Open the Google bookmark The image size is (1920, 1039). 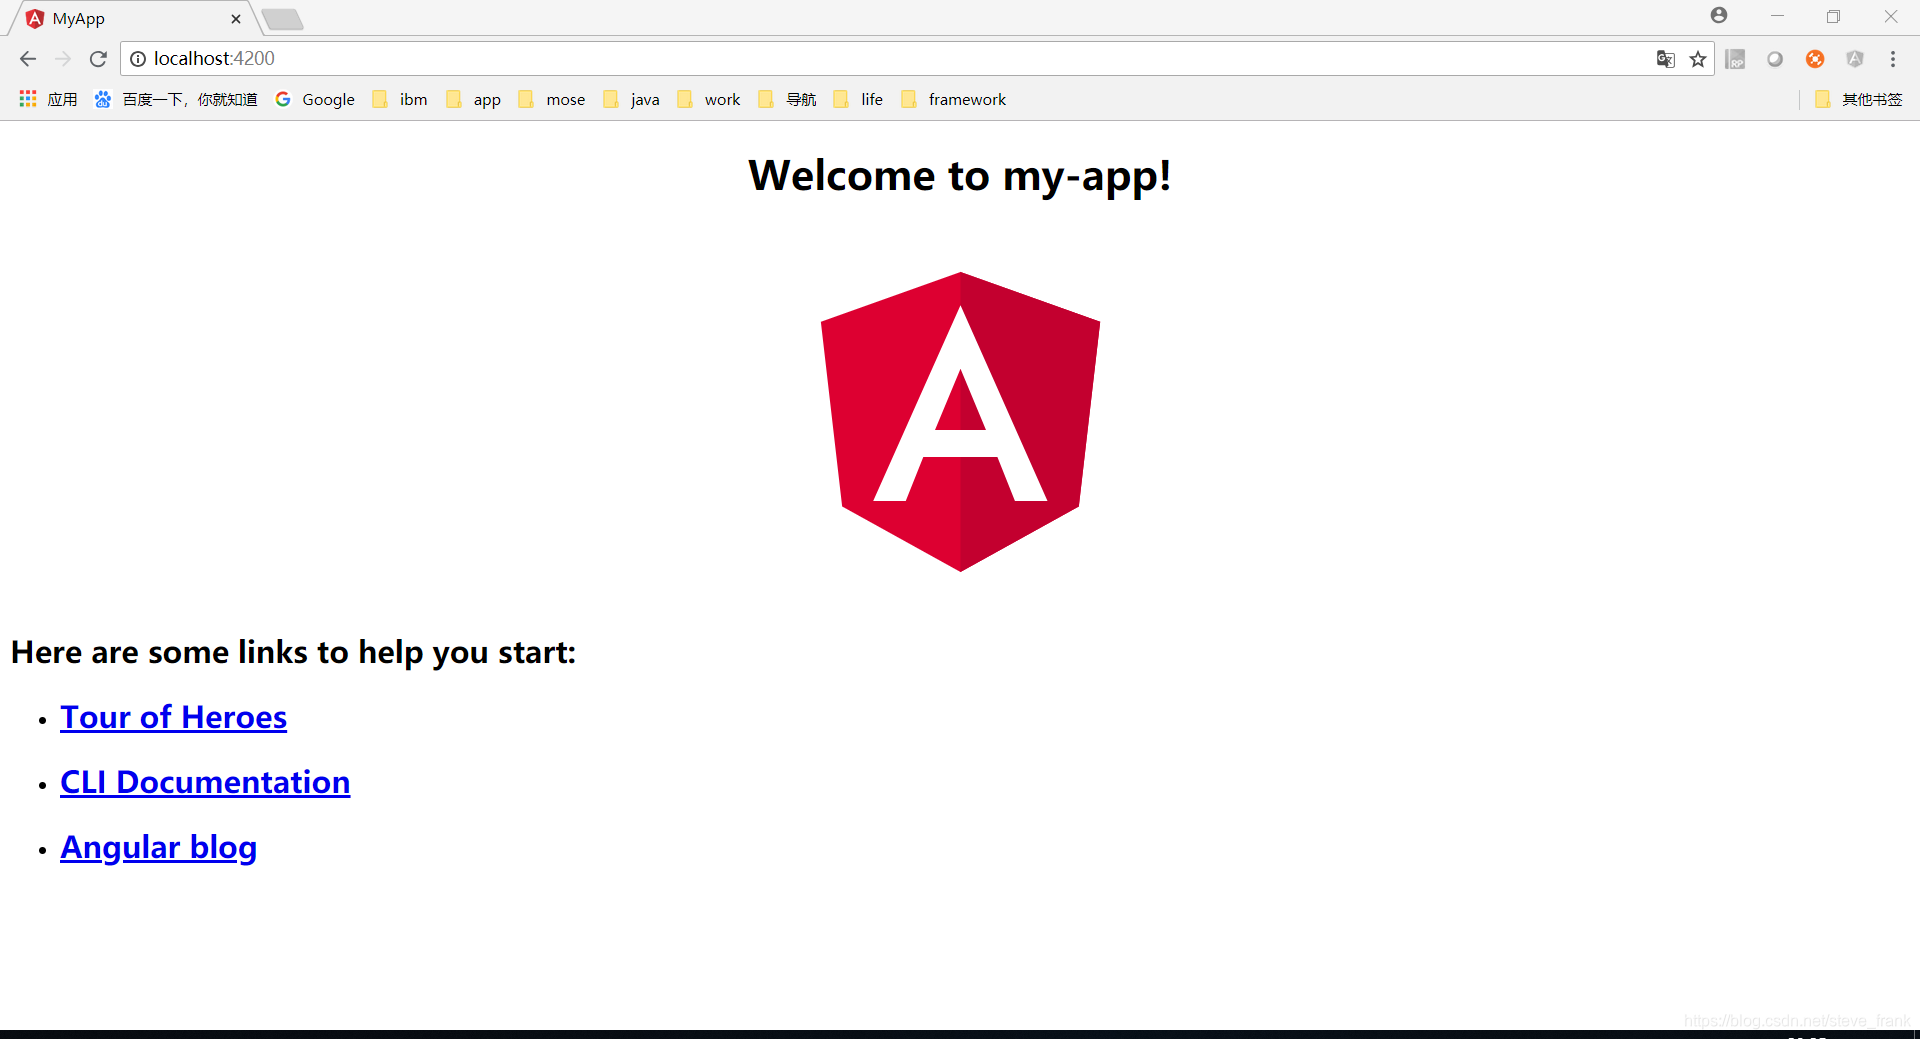pyautogui.click(x=315, y=99)
